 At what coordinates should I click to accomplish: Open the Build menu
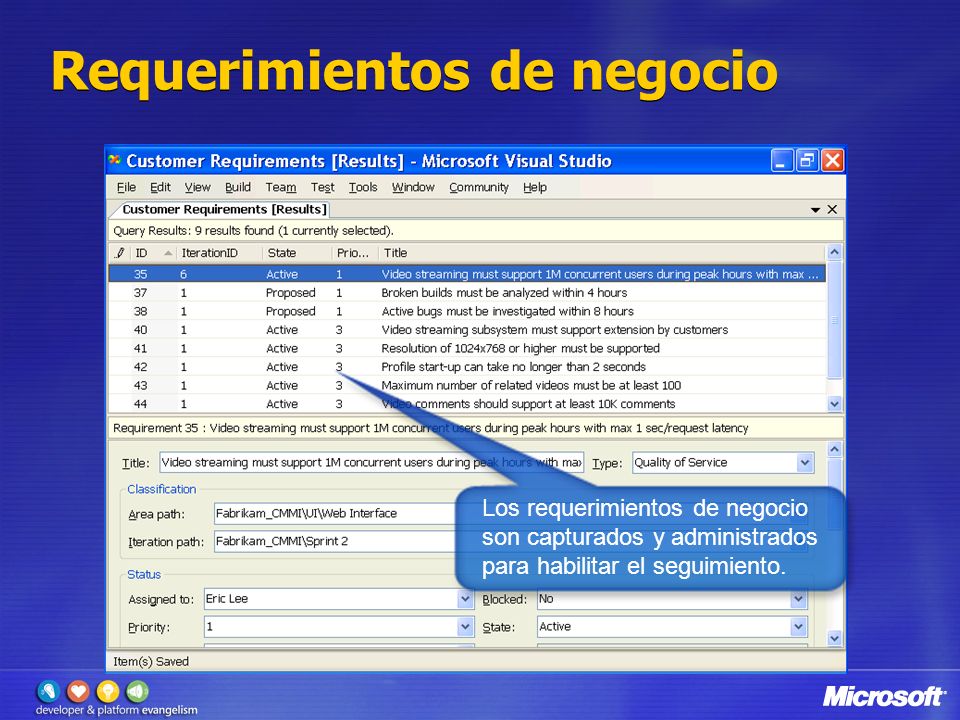[238, 187]
